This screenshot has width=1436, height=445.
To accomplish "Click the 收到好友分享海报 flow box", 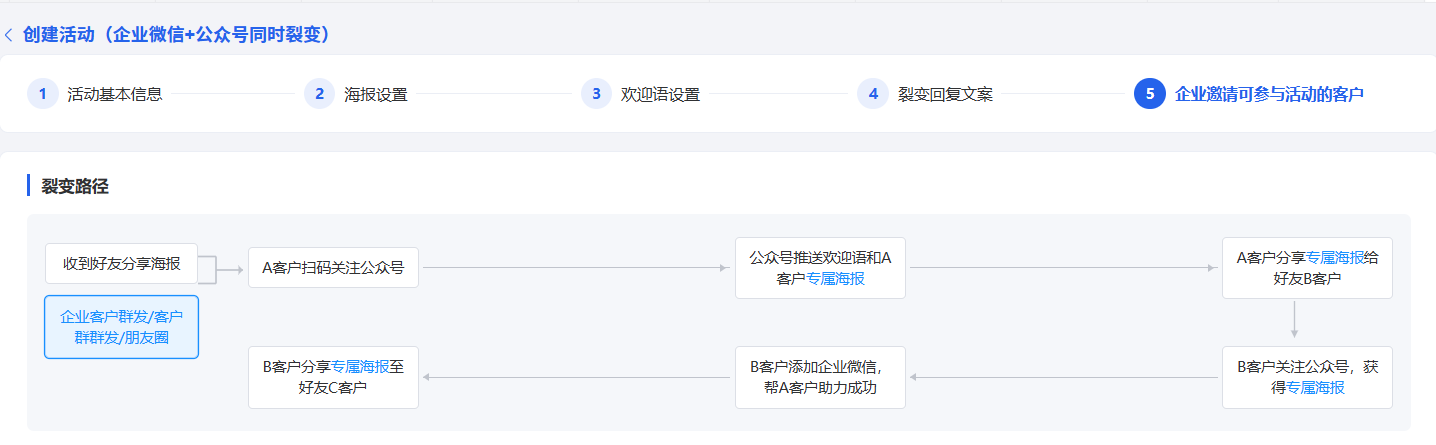I will 122,264.
